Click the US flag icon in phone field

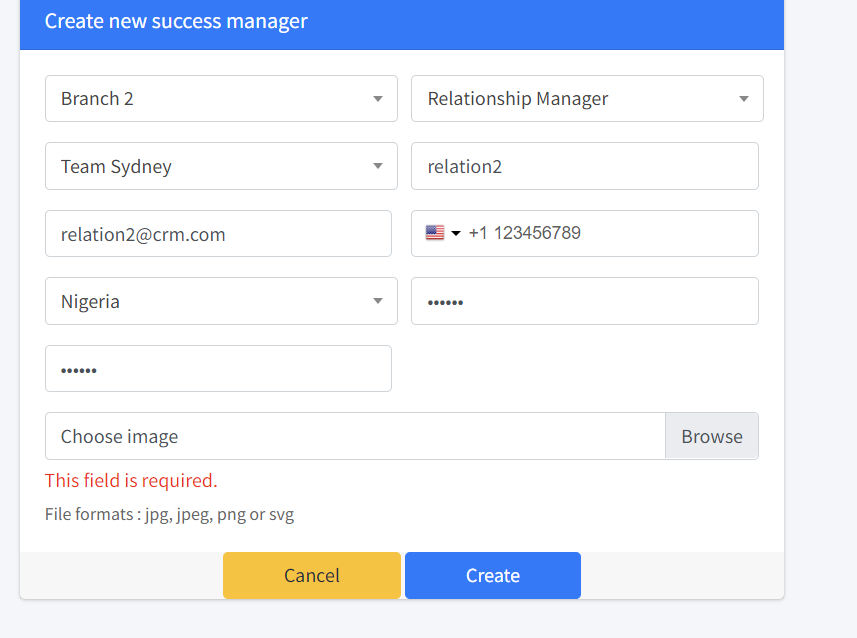click(435, 233)
